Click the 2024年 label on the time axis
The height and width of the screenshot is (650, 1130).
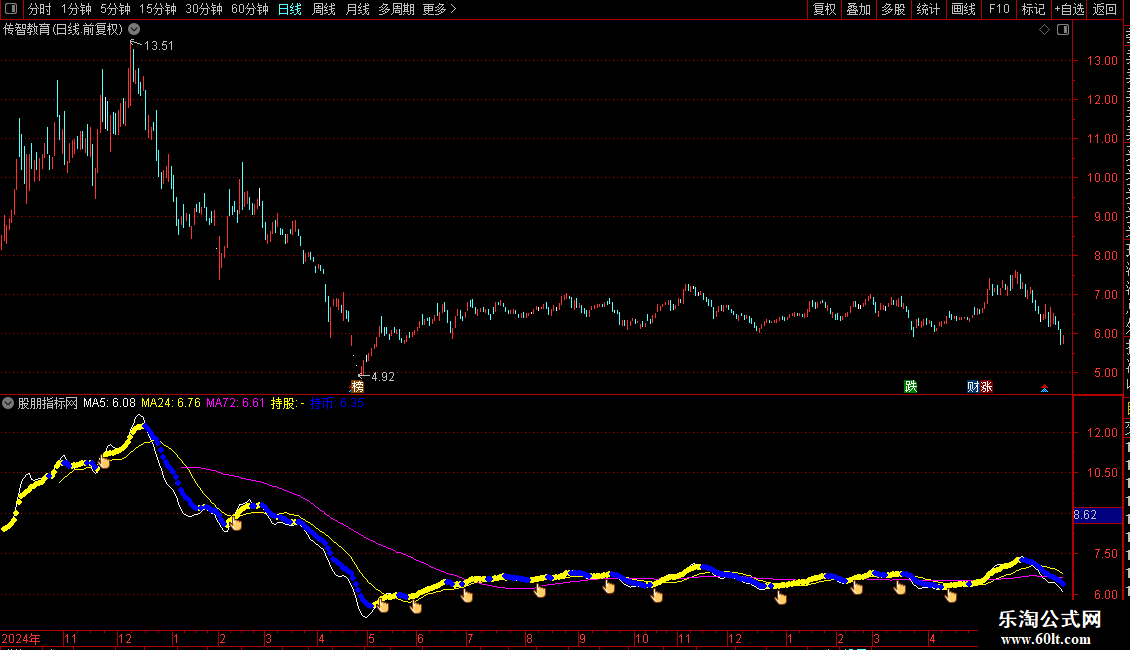tap(21, 638)
